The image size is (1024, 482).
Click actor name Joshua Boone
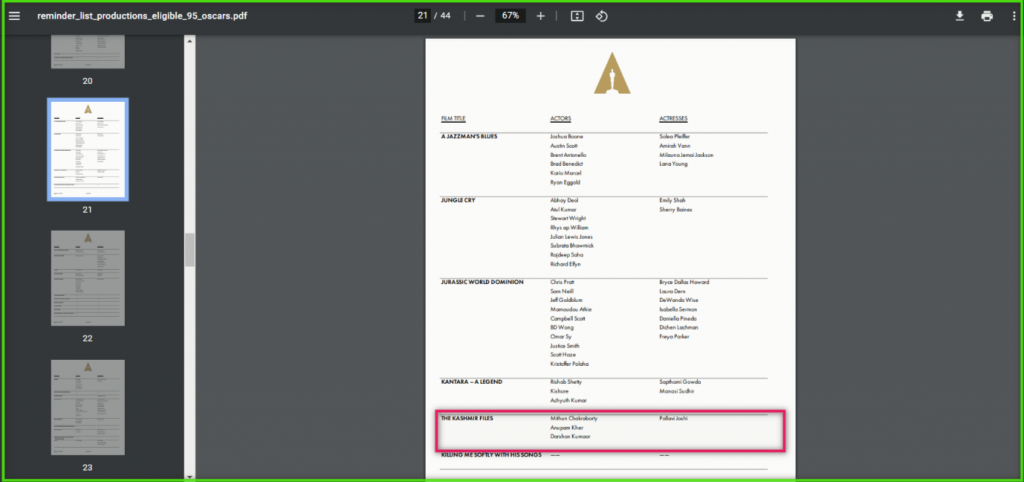click(x=567, y=137)
